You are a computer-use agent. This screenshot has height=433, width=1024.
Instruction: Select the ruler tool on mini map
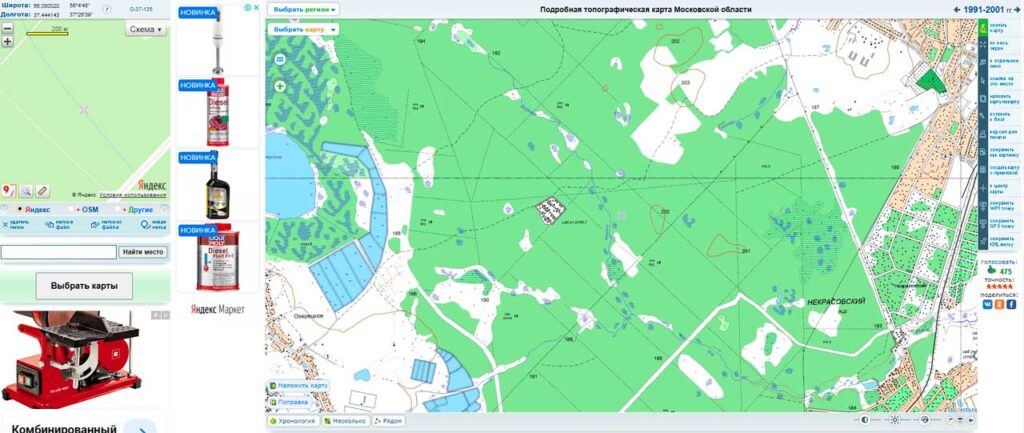(42, 191)
